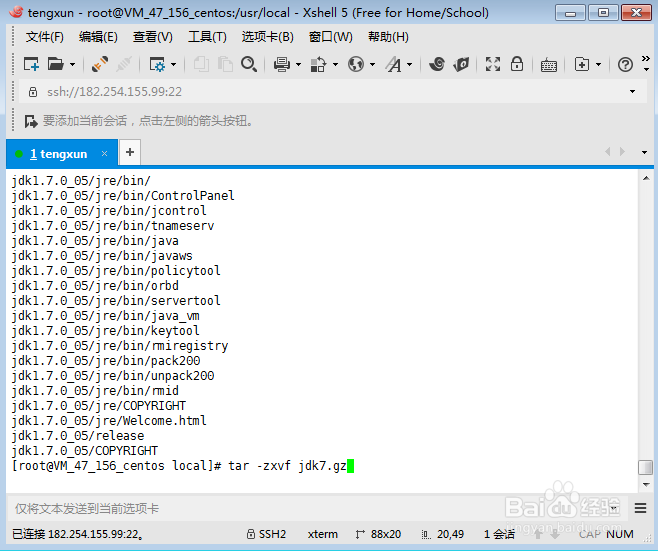
Task: Expand the globe encoding dropdown arrow
Action: click(372, 65)
